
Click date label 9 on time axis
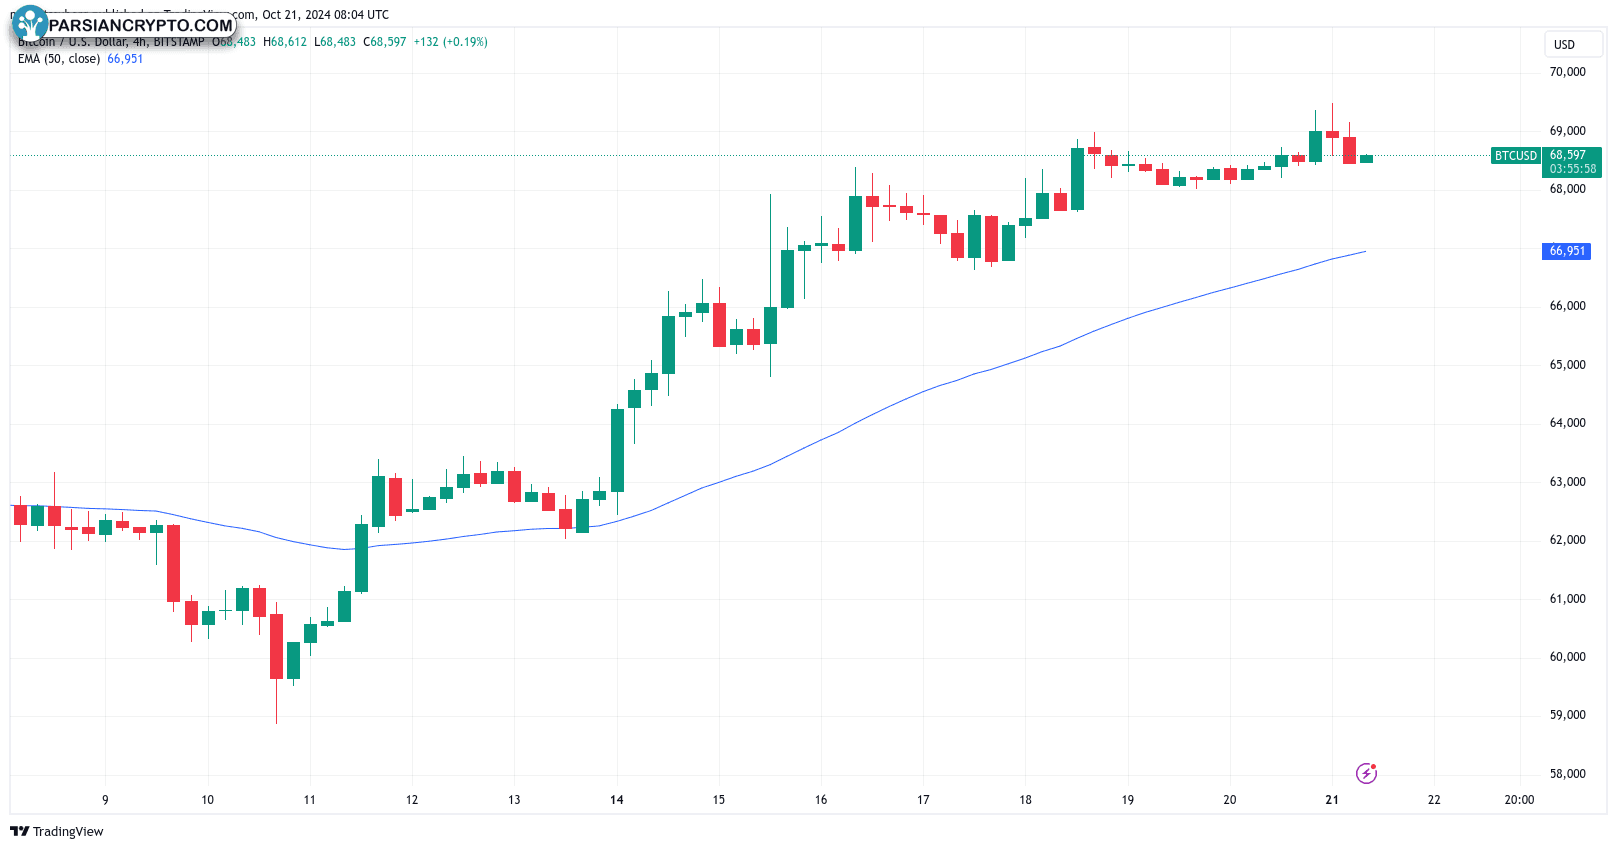(x=105, y=800)
